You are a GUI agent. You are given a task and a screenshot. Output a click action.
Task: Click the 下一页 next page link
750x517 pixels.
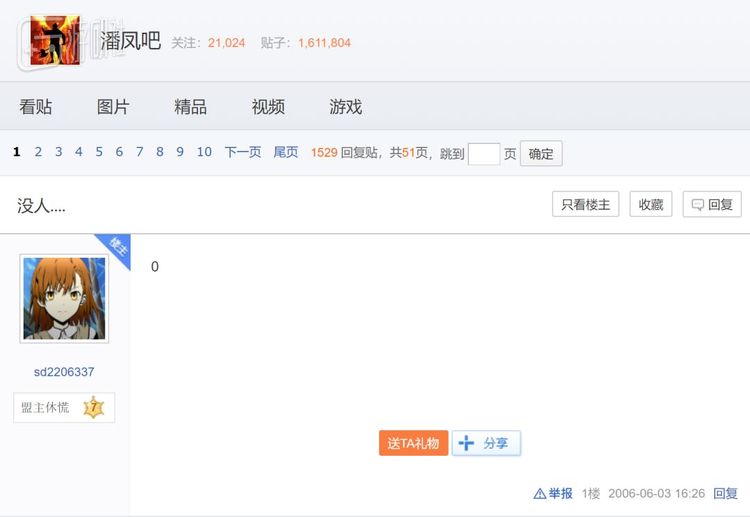point(243,152)
